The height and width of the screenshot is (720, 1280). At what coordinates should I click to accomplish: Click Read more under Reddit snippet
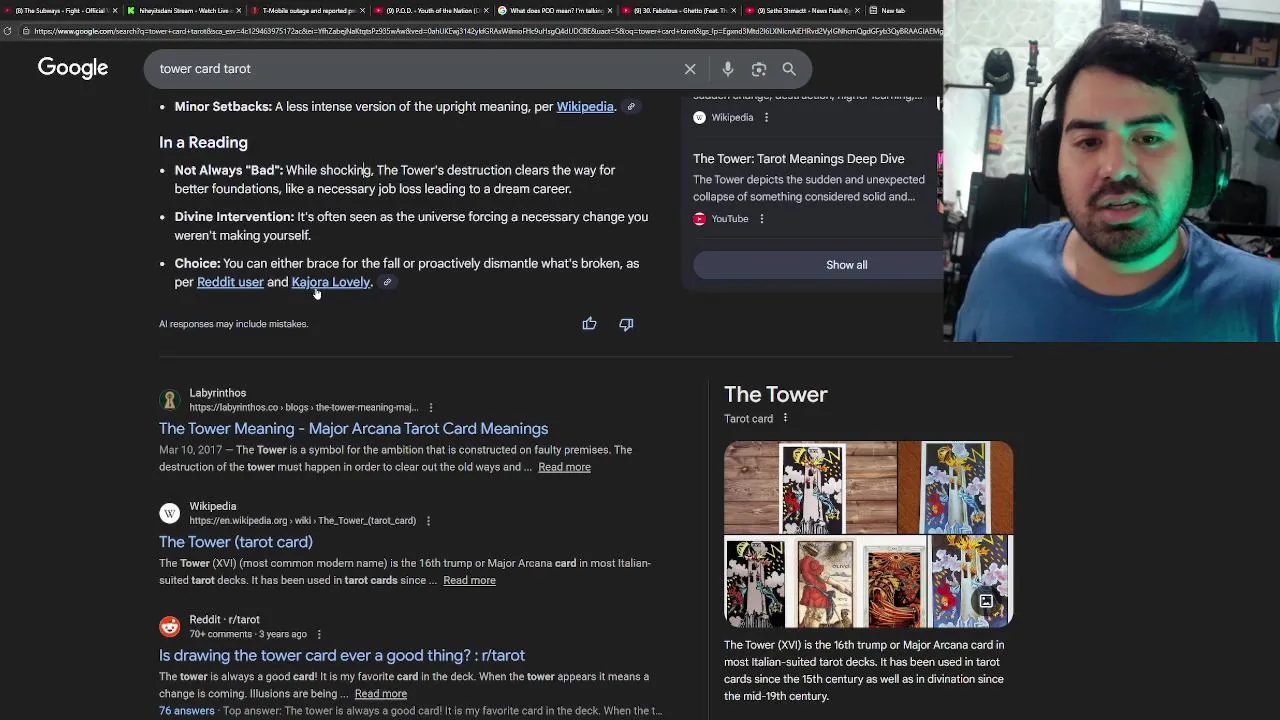click(x=380, y=694)
